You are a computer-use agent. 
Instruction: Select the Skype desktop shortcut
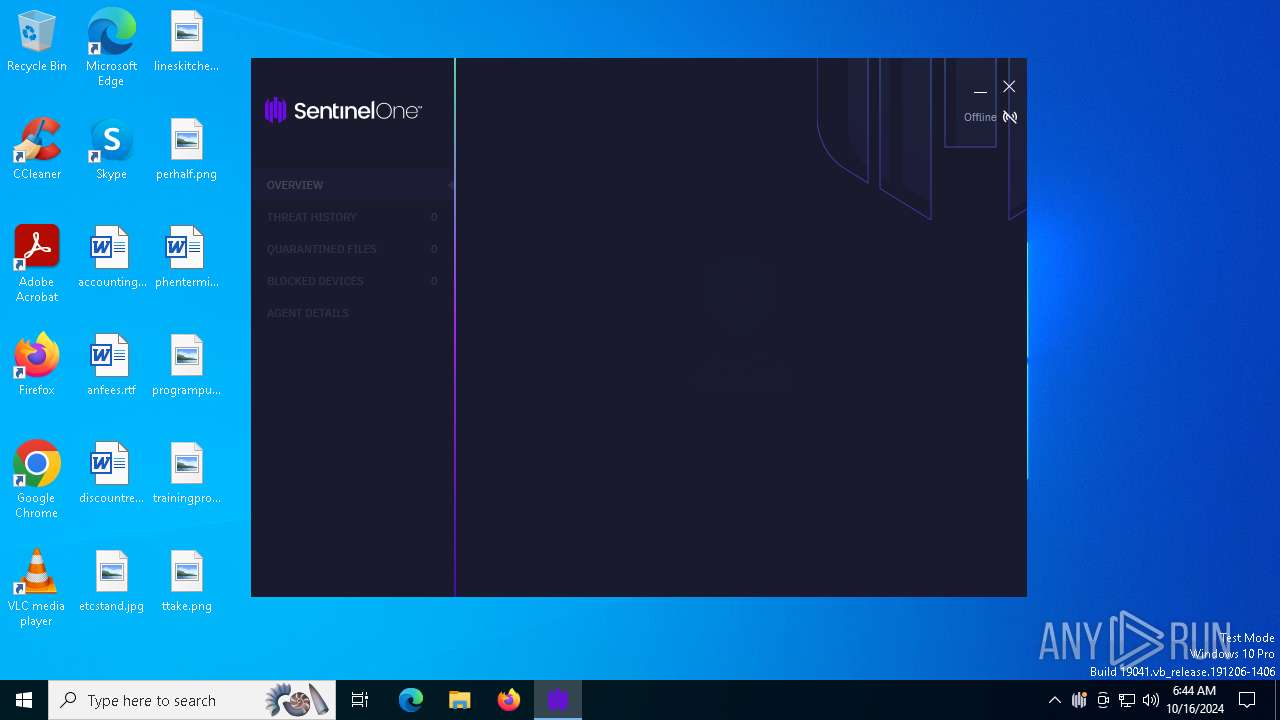[x=111, y=150]
